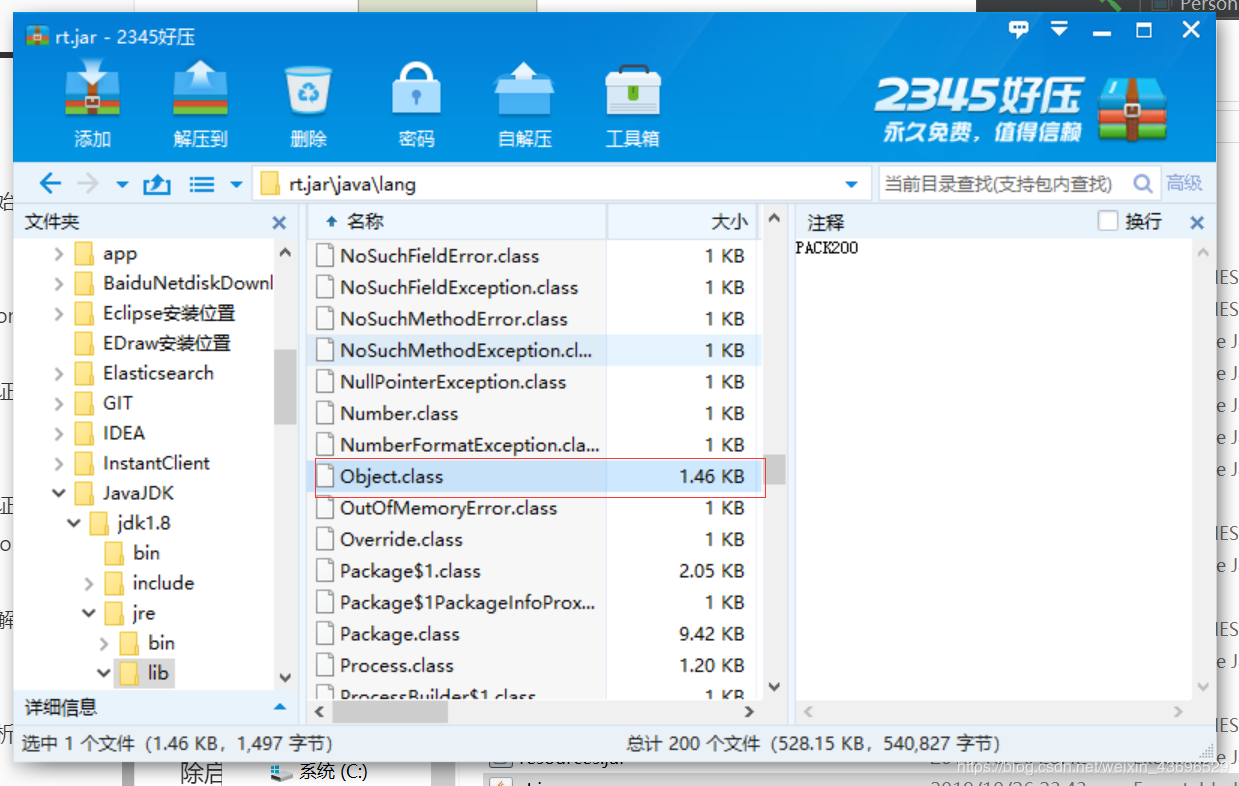Click the search magnifier icon

pos(1143,184)
